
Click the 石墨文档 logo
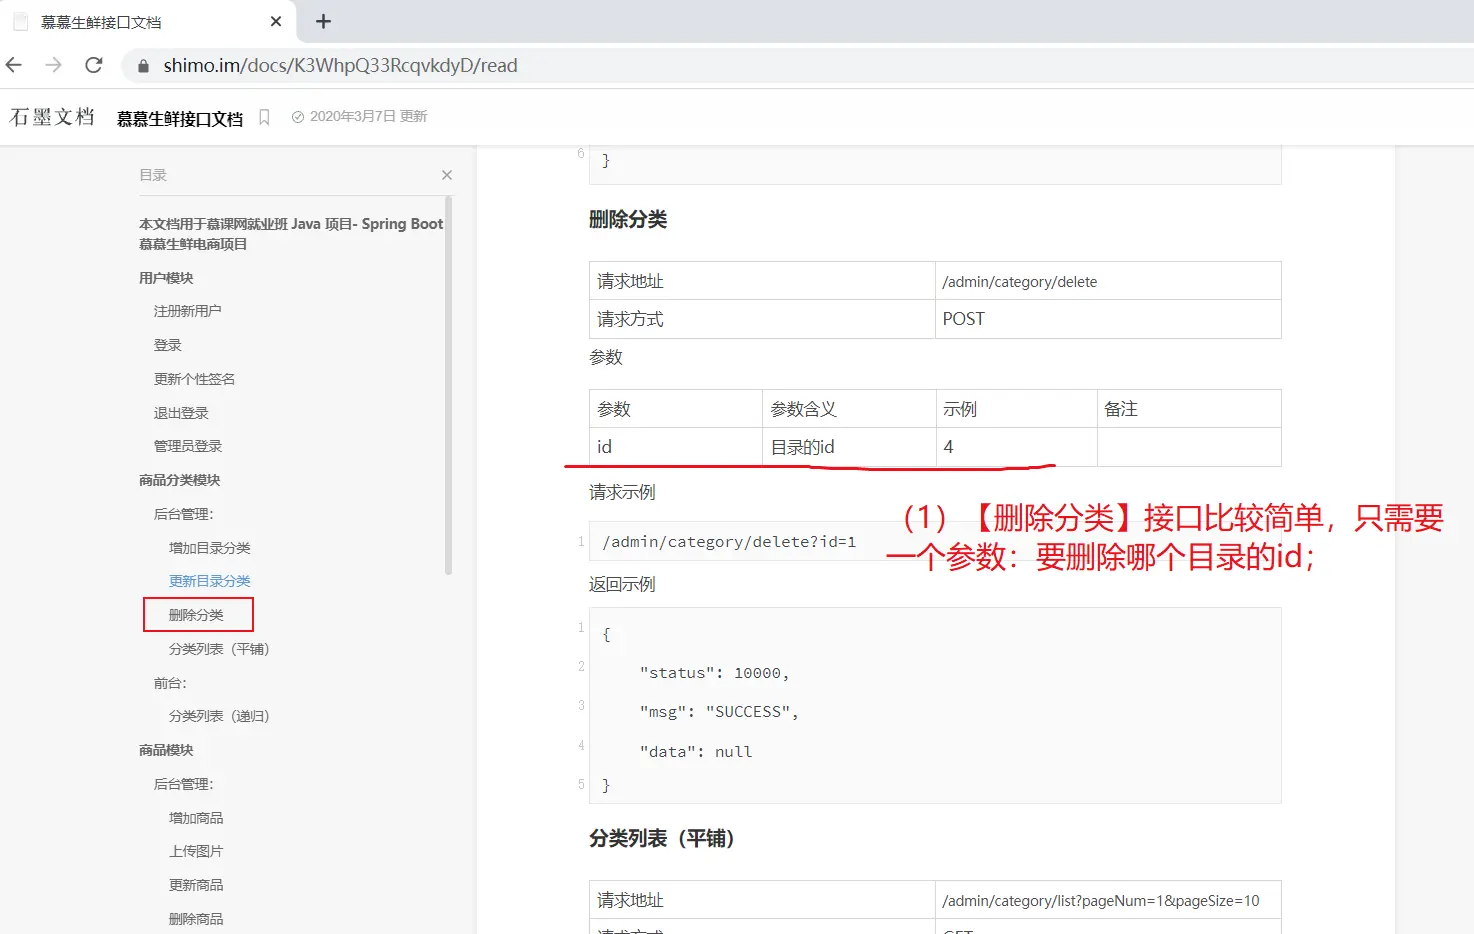pyautogui.click(x=52, y=117)
